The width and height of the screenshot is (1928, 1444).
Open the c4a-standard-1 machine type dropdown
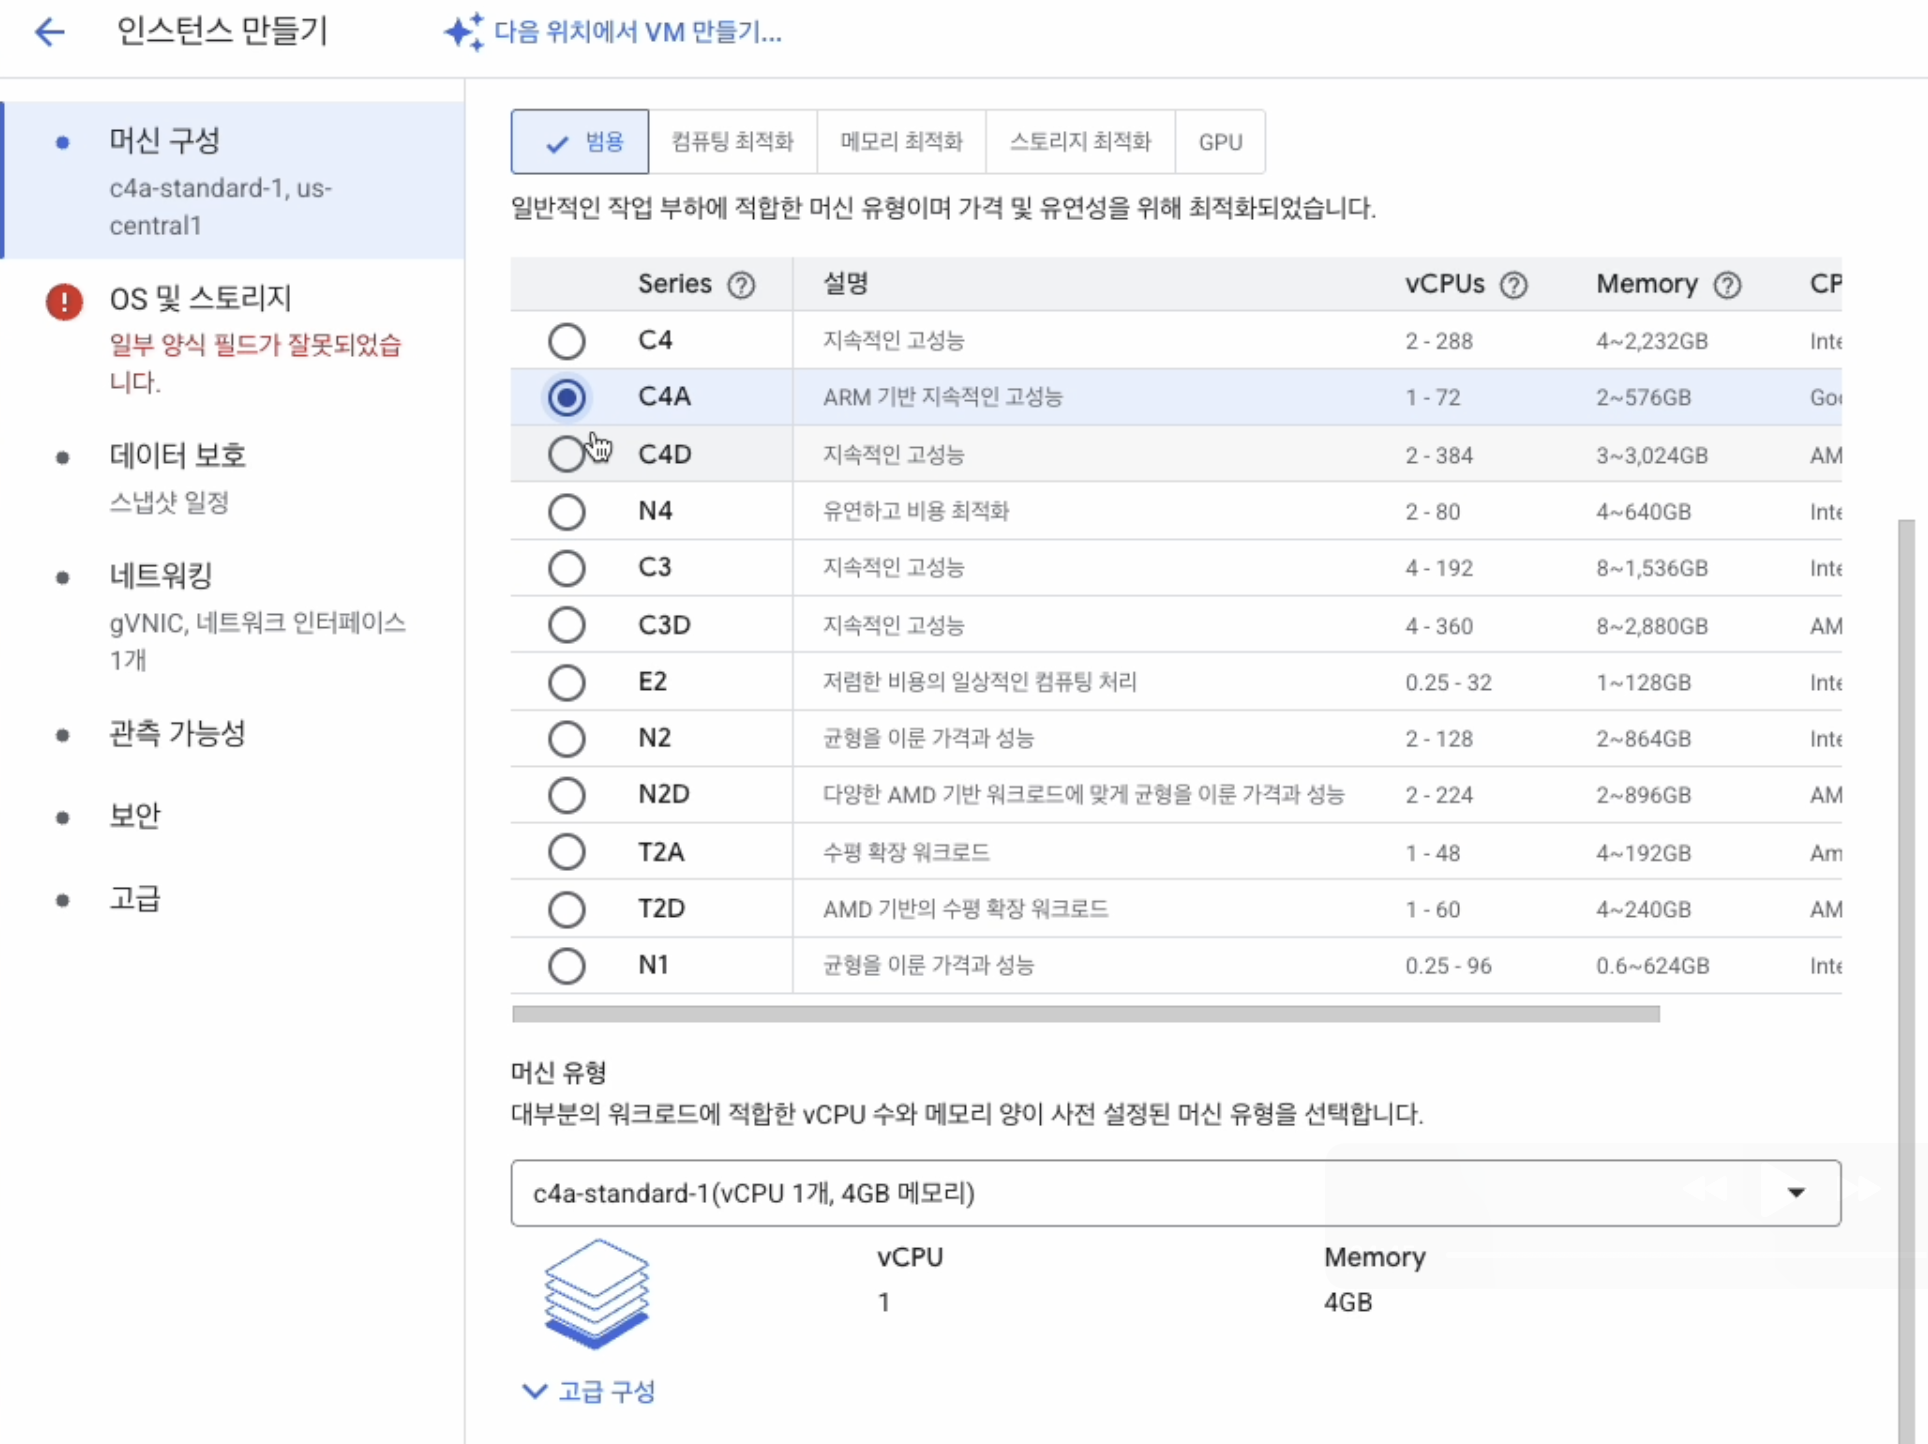click(1175, 1193)
